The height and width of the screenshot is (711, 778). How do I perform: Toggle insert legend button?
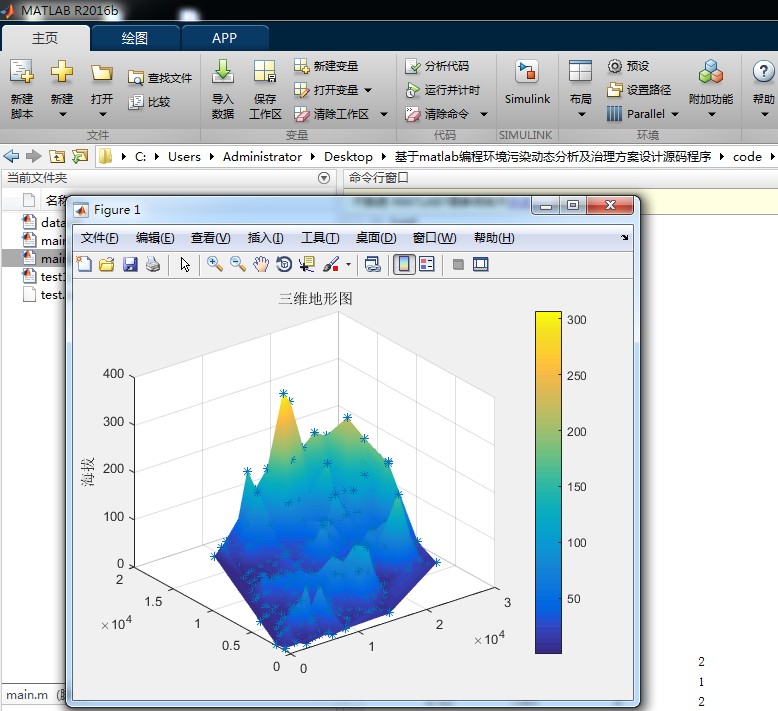point(427,264)
